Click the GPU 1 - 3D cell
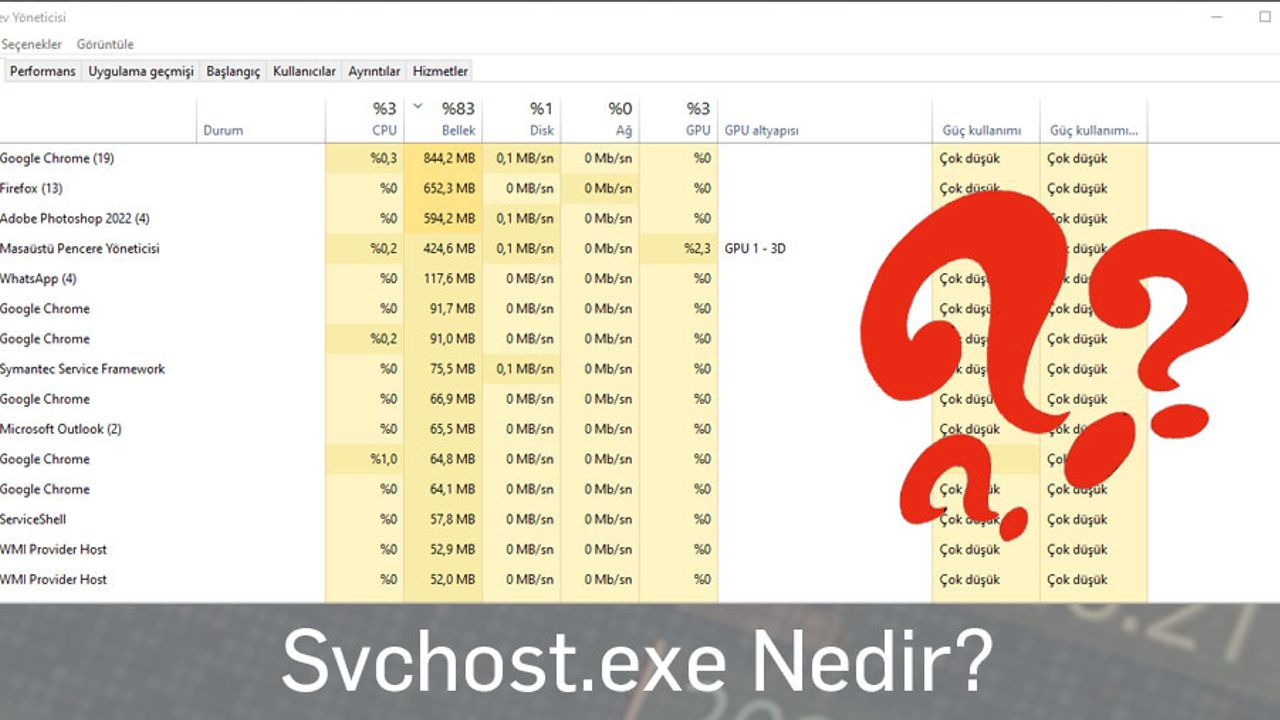Image resolution: width=1280 pixels, height=720 pixels. coord(825,248)
